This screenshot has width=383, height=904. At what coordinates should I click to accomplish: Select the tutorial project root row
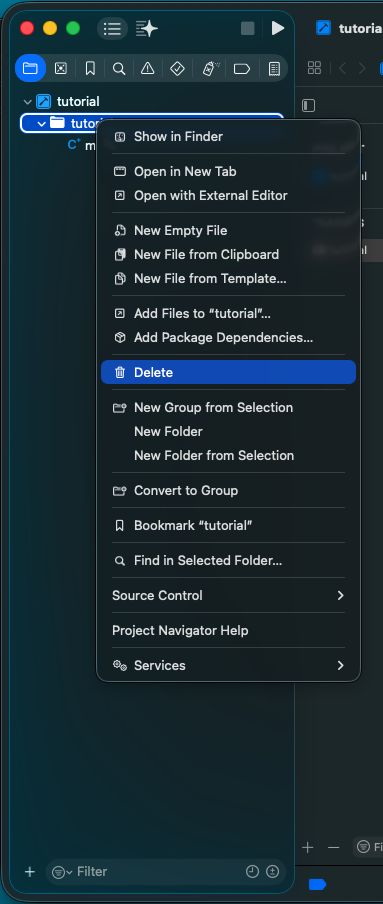pyautogui.click(x=152, y=101)
